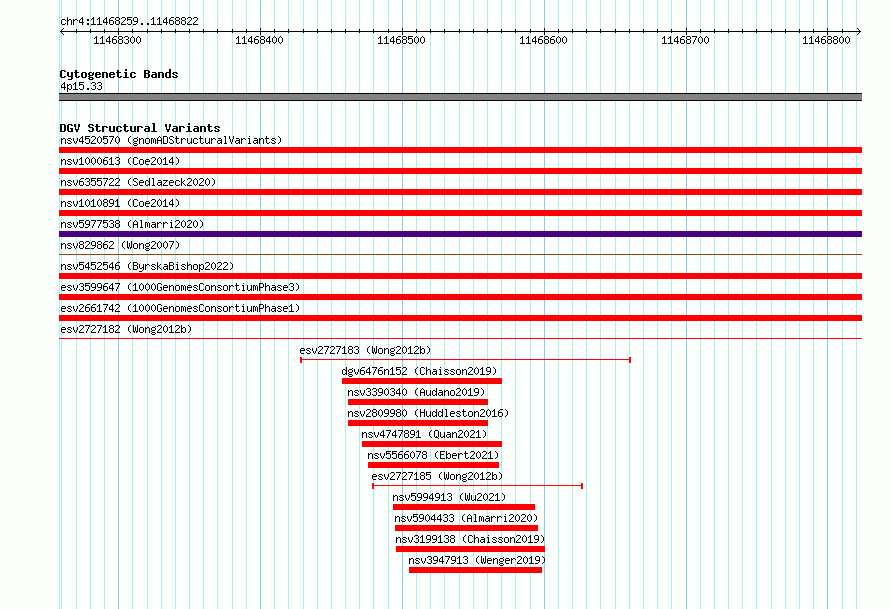Screen dimensions: 890x609
Task: Click the red bar under nsv4520570
Action: click(x=460, y=150)
